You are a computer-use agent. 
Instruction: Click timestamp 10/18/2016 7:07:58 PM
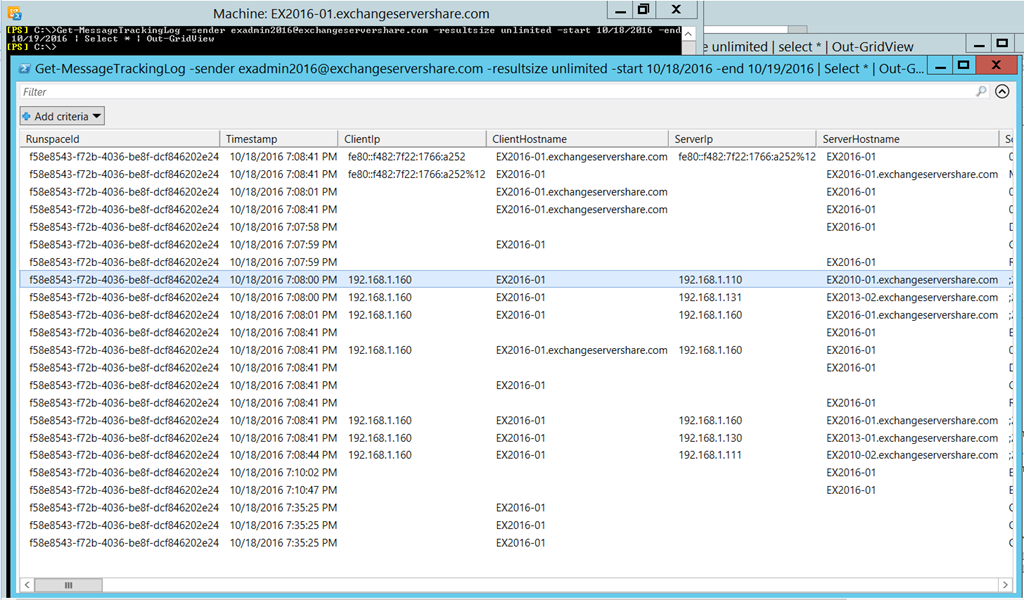pyautogui.click(x=283, y=227)
